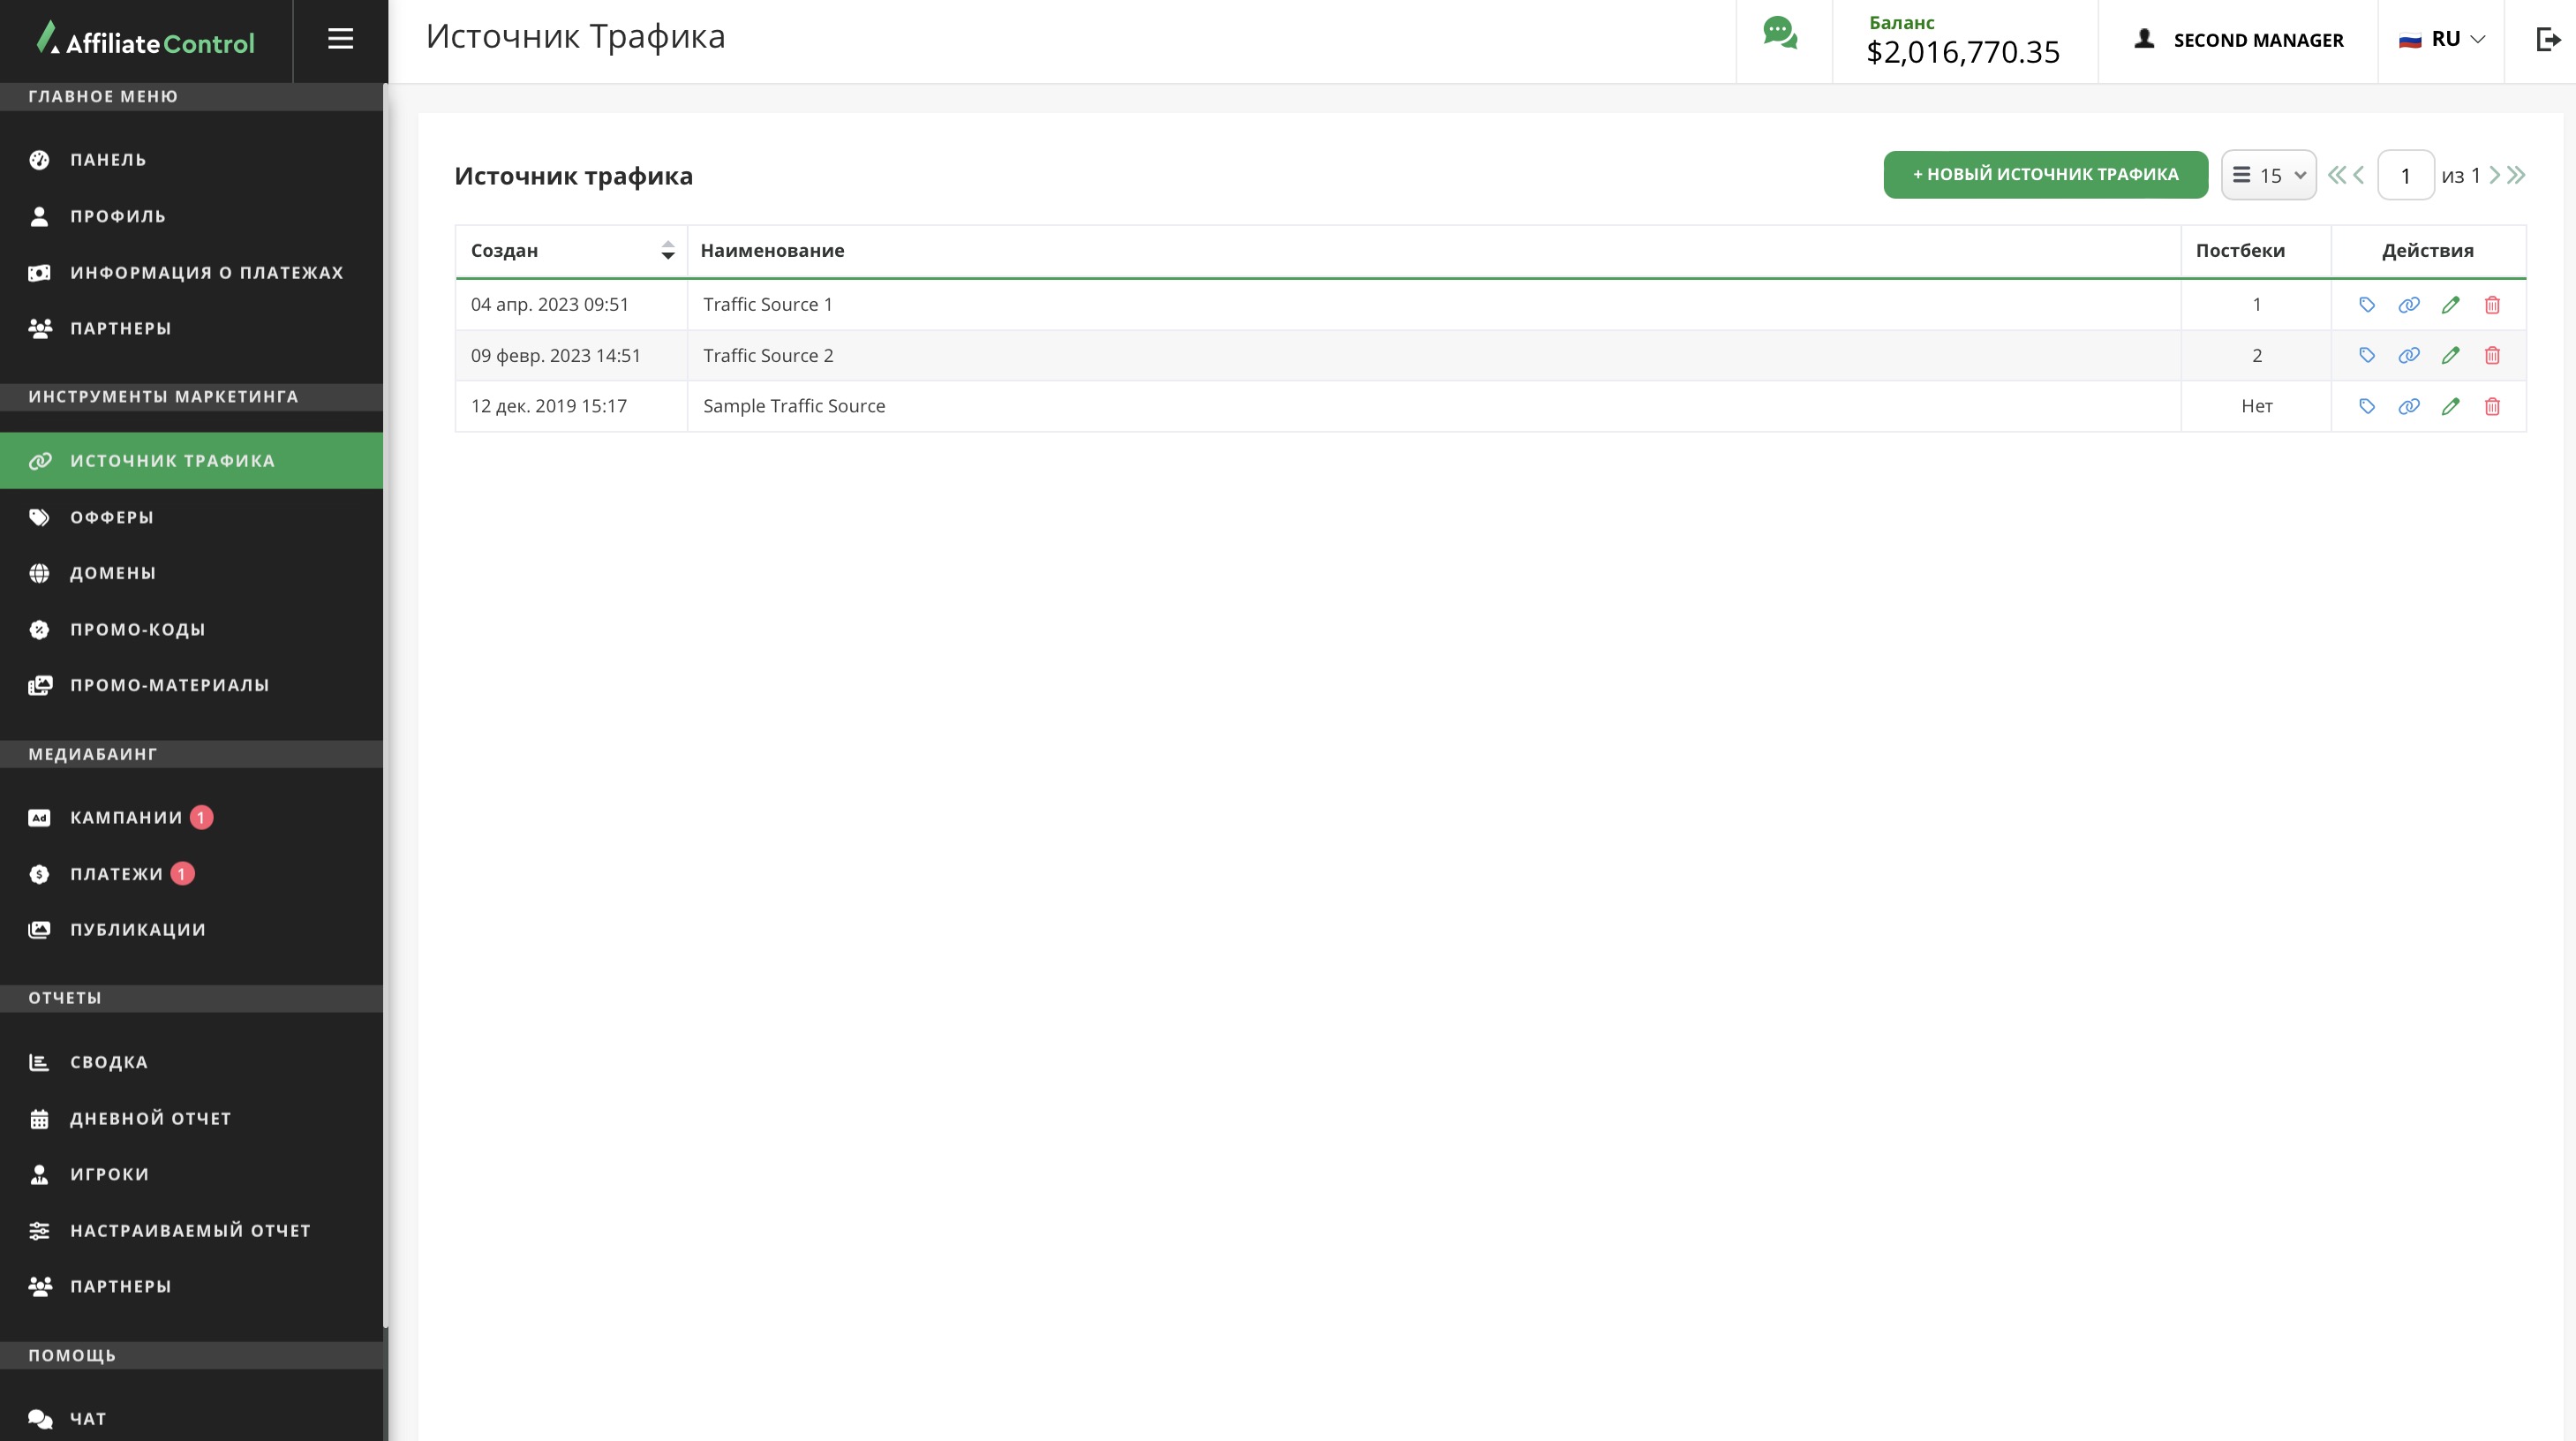Click the page number input field
The image size is (2576, 1441).
(x=2405, y=175)
